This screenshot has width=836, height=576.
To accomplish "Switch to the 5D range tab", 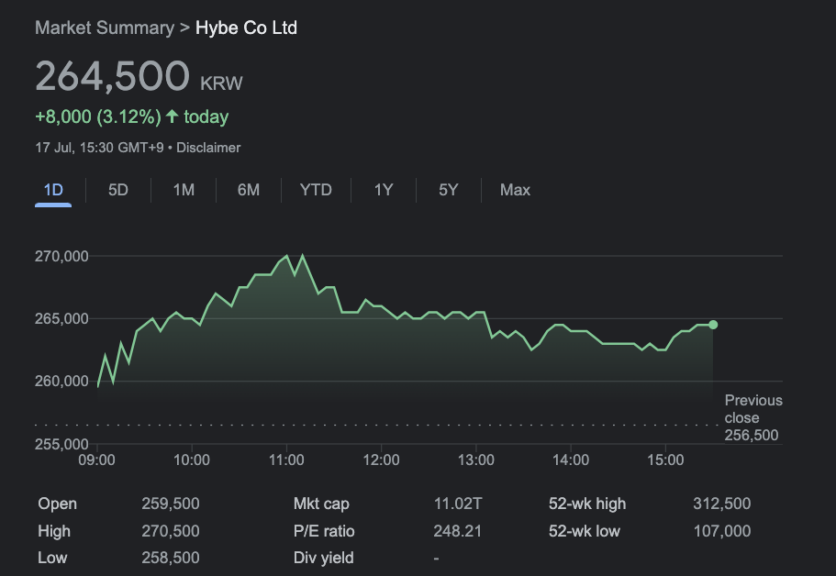I will click(118, 190).
